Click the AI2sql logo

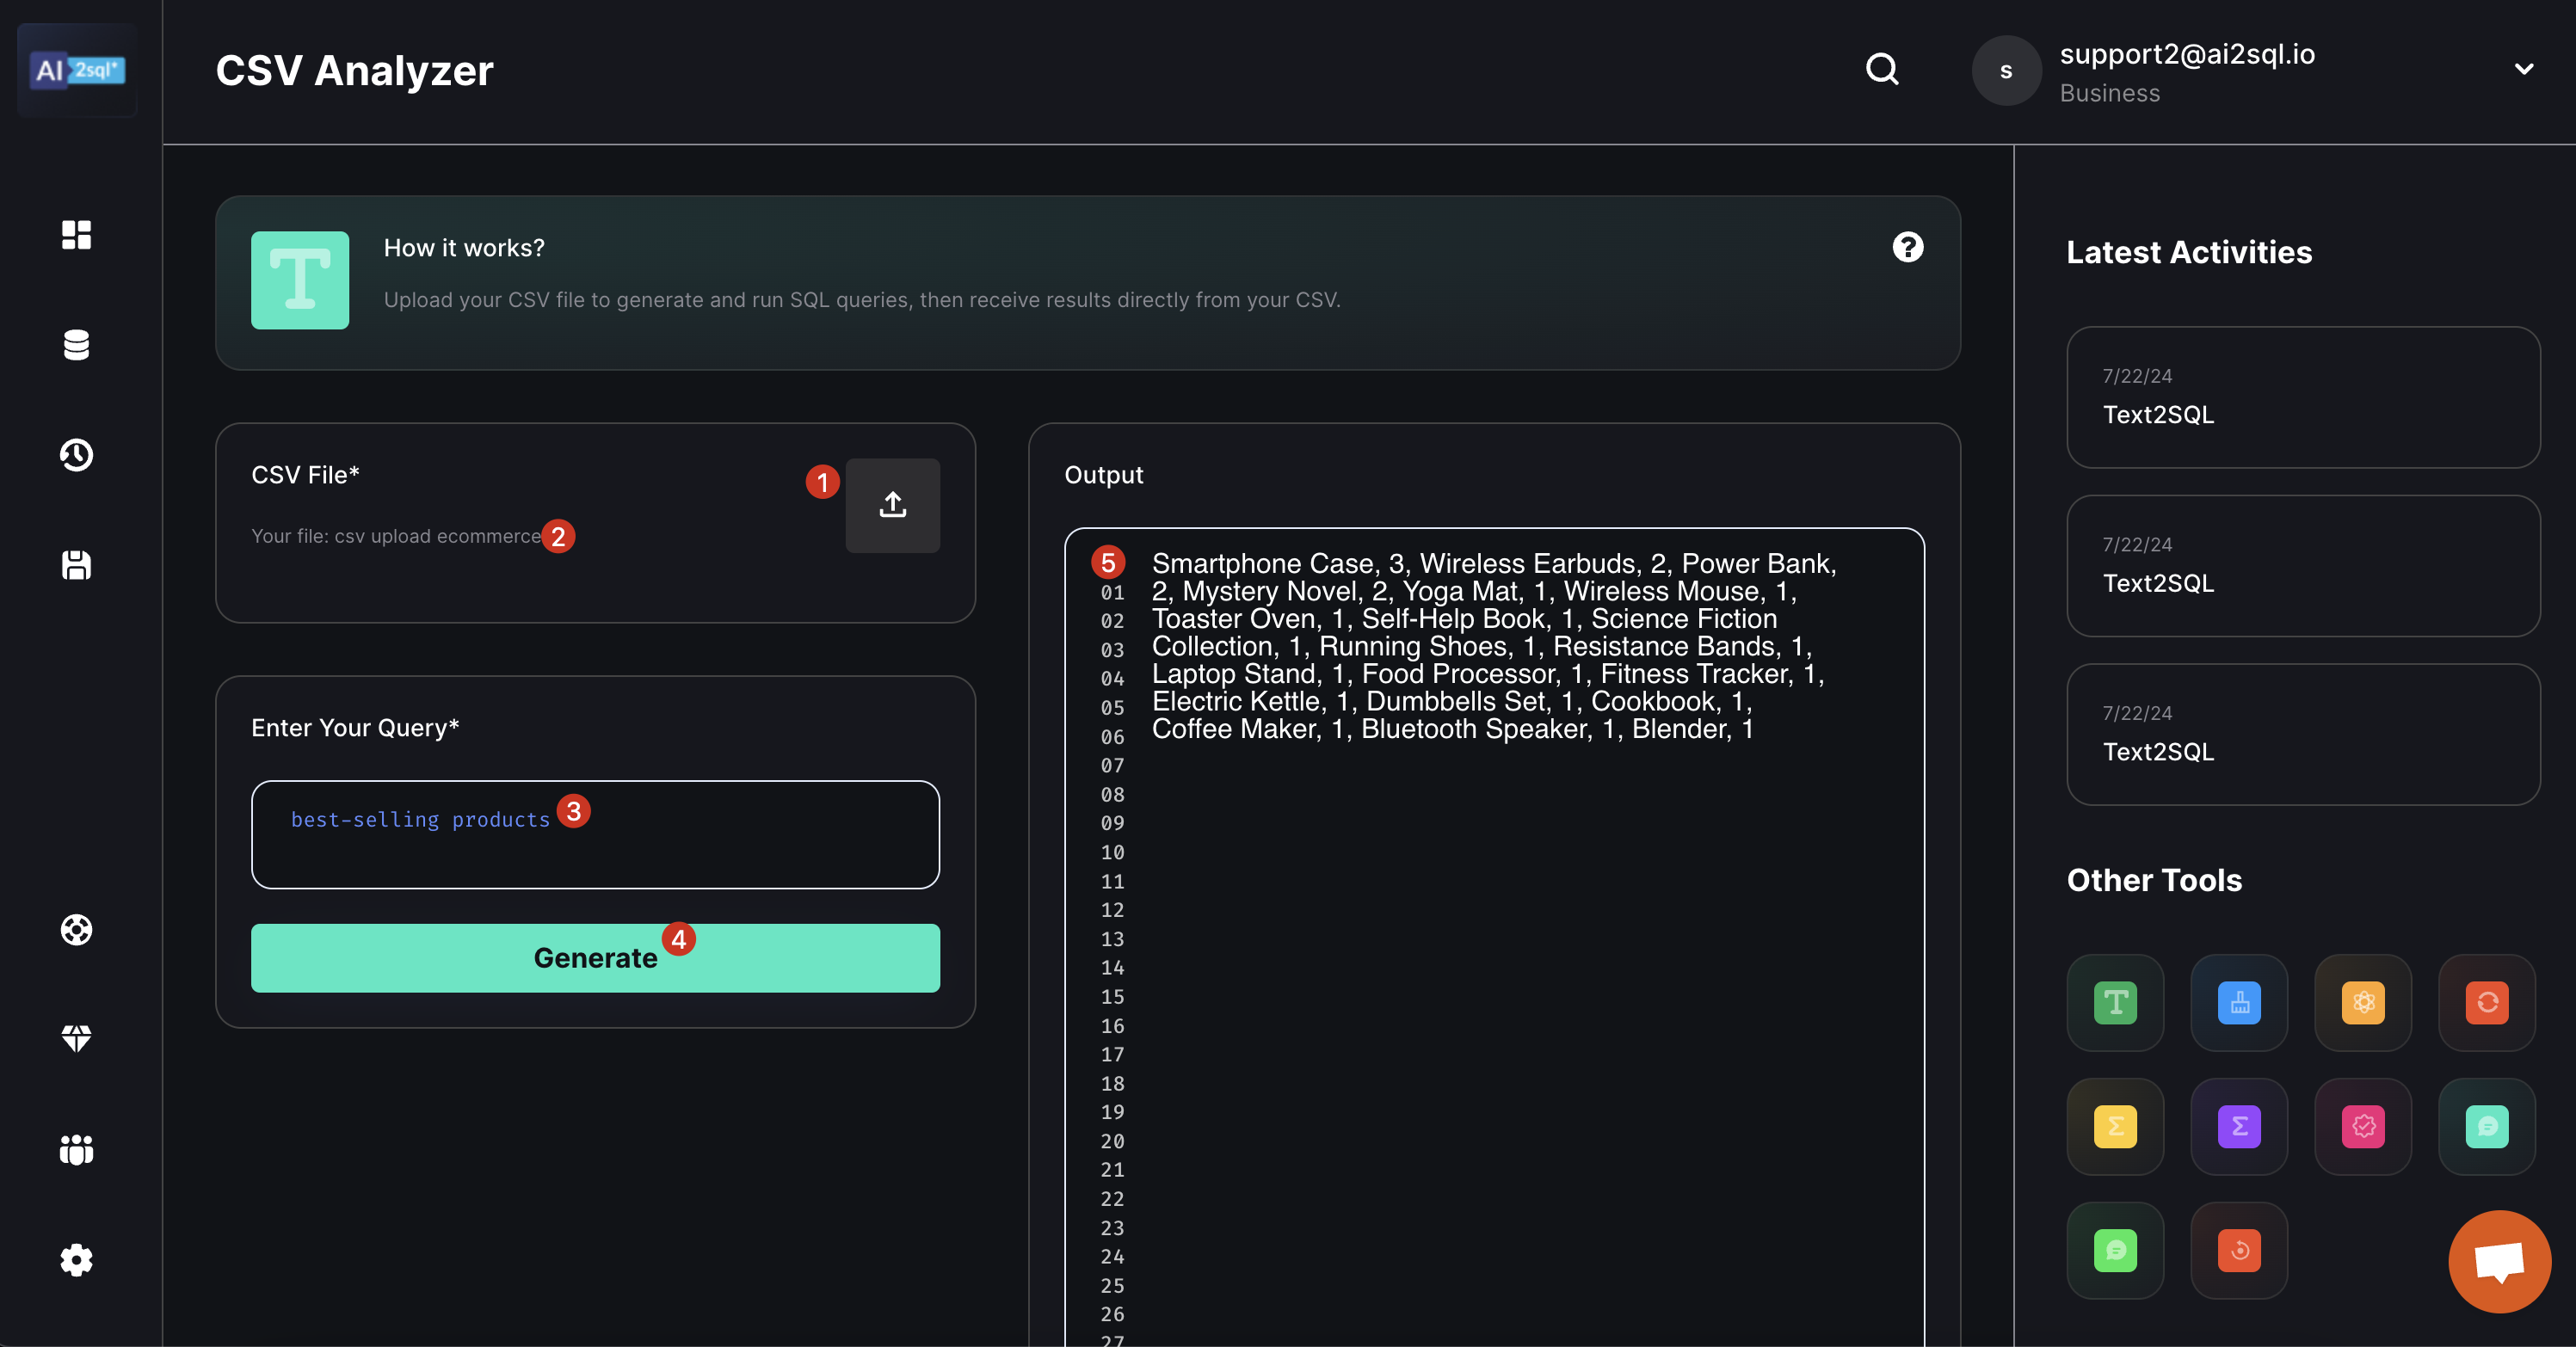coord(78,70)
